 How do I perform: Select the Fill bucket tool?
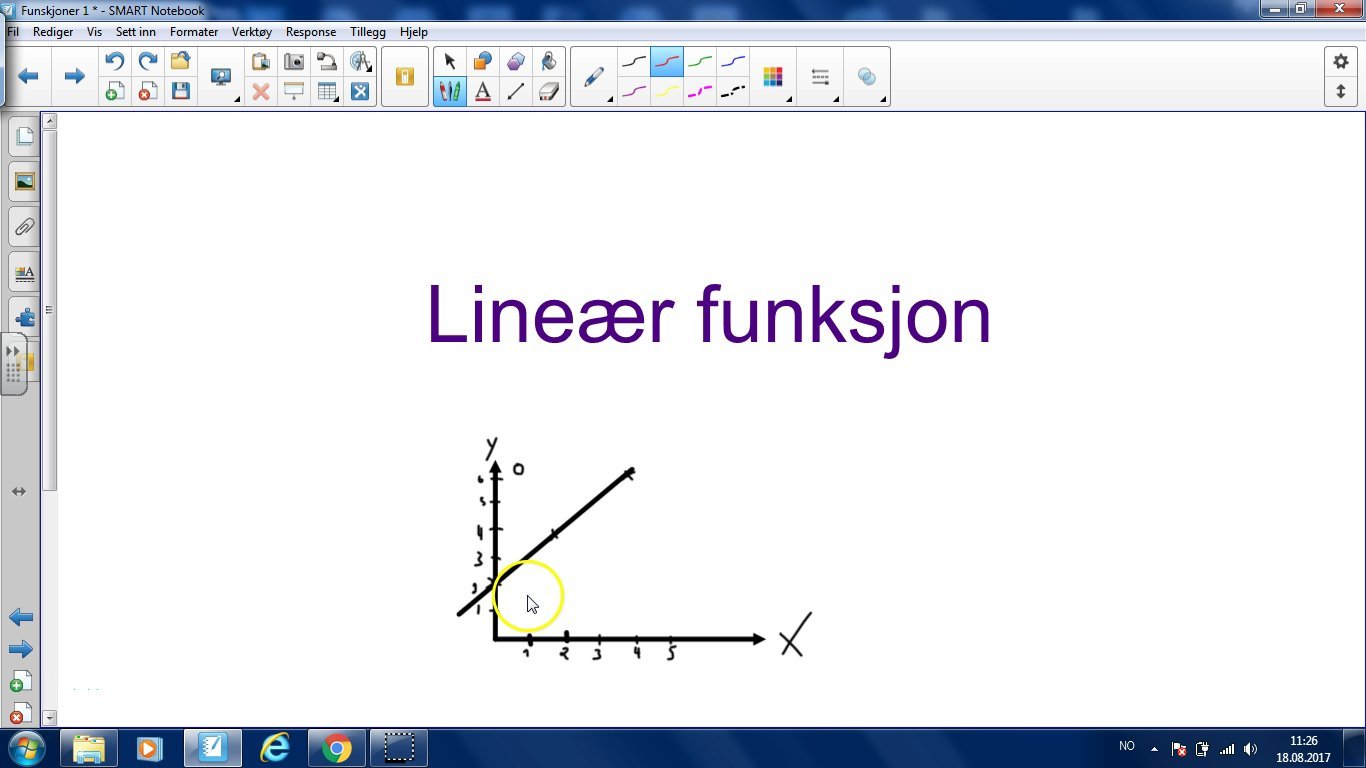549,61
